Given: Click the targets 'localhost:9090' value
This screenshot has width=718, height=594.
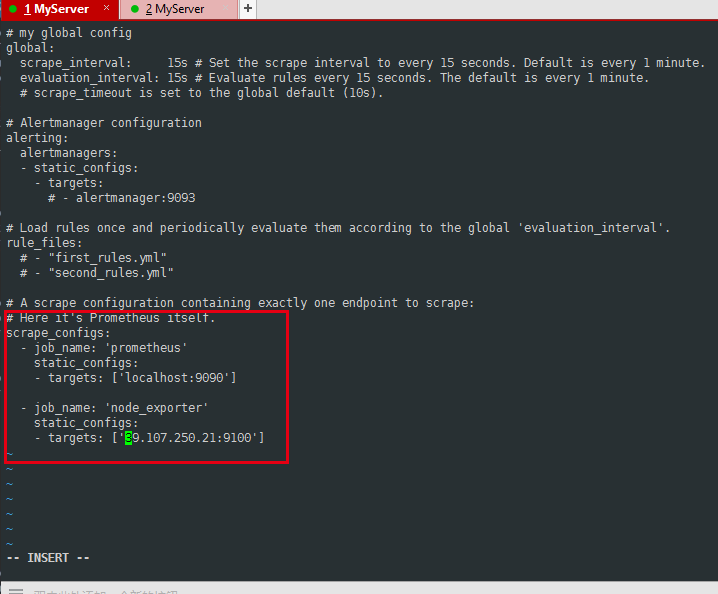Looking at the screenshot, I should pyautogui.click(x=174, y=378).
